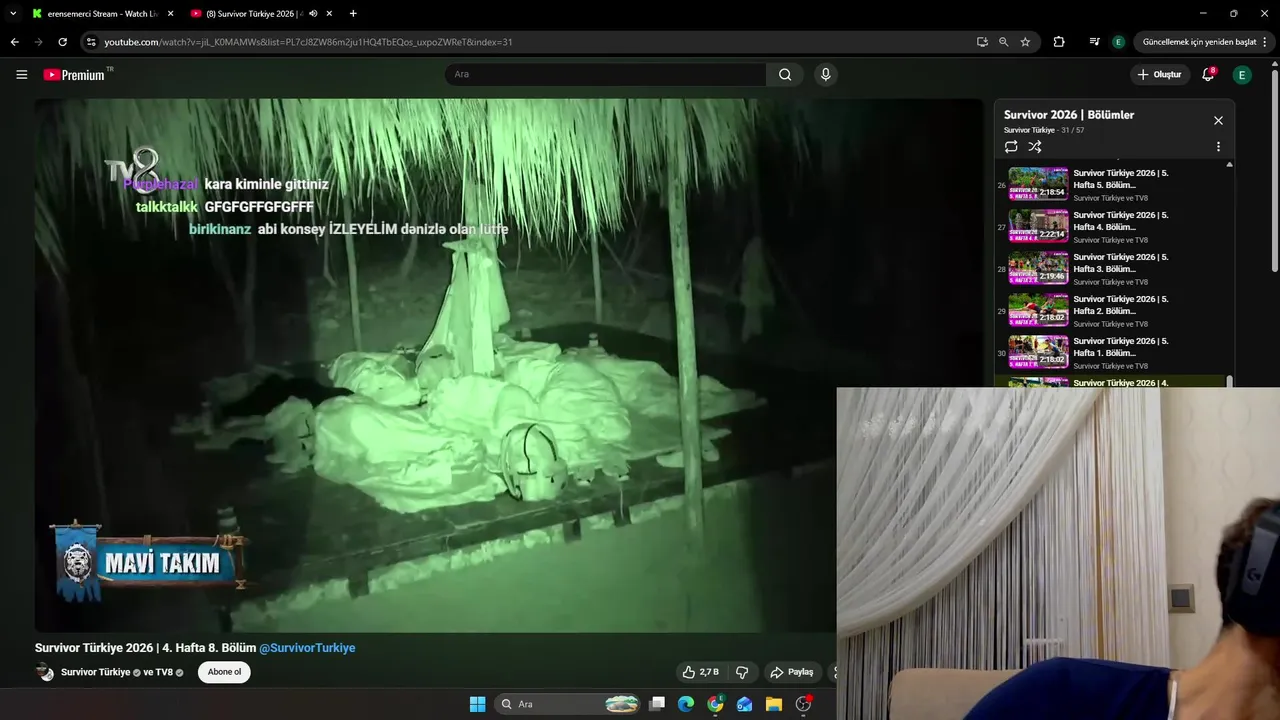Open media controls icon in toolbar
The width and height of the screenshot is (1280, 720).
(x=1094, y=42)
